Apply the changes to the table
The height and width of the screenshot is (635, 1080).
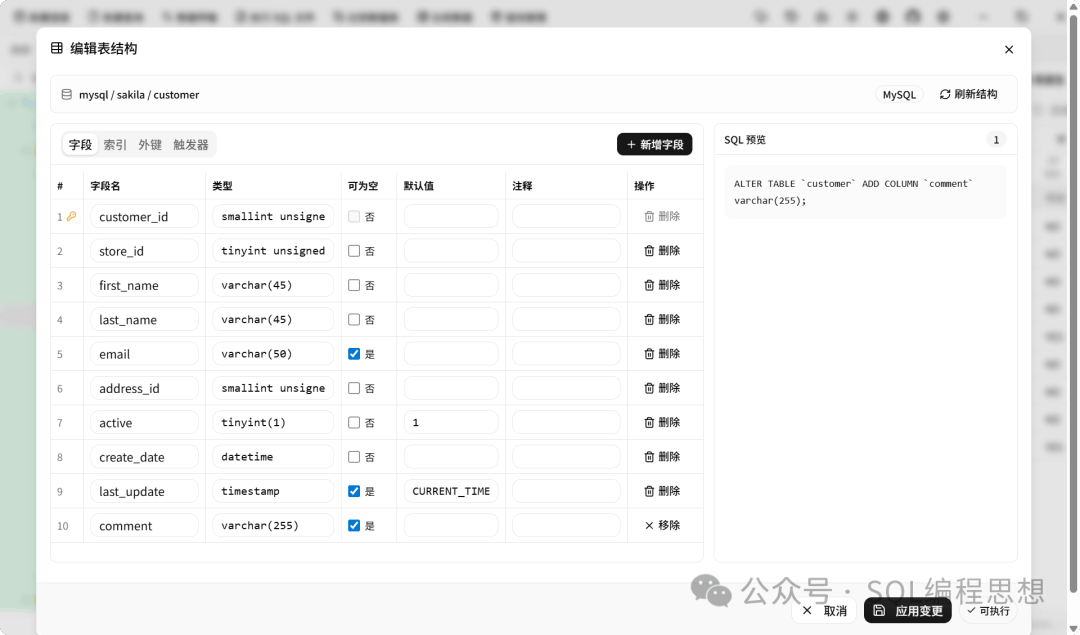tap(908, 610)
